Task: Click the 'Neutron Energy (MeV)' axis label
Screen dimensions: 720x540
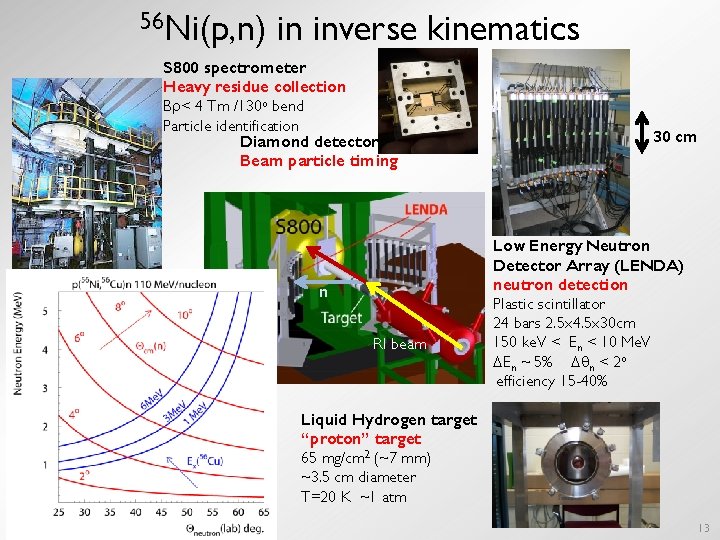Action: tap(18, 344)
